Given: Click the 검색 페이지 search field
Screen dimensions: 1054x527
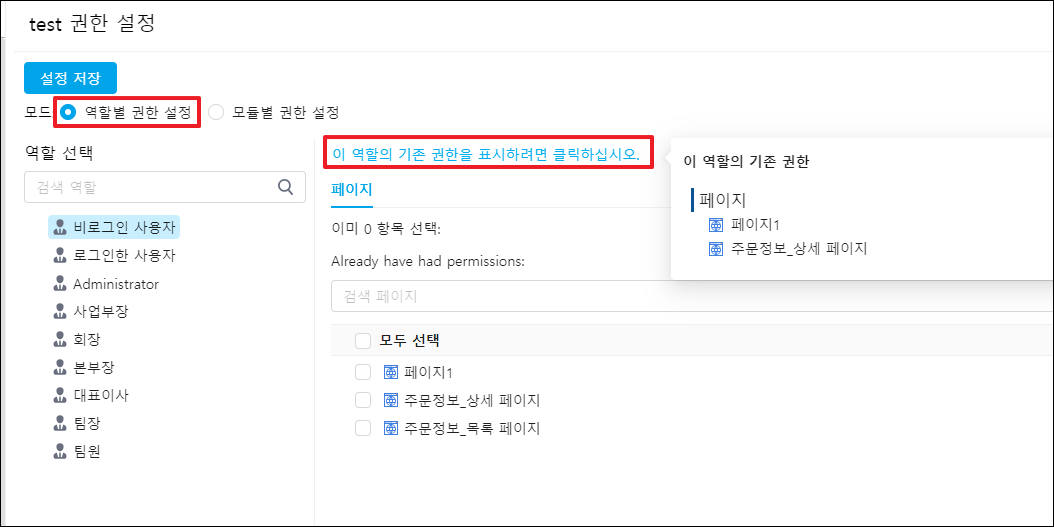Looking at the screenshot, I should [x=600, y=296].
